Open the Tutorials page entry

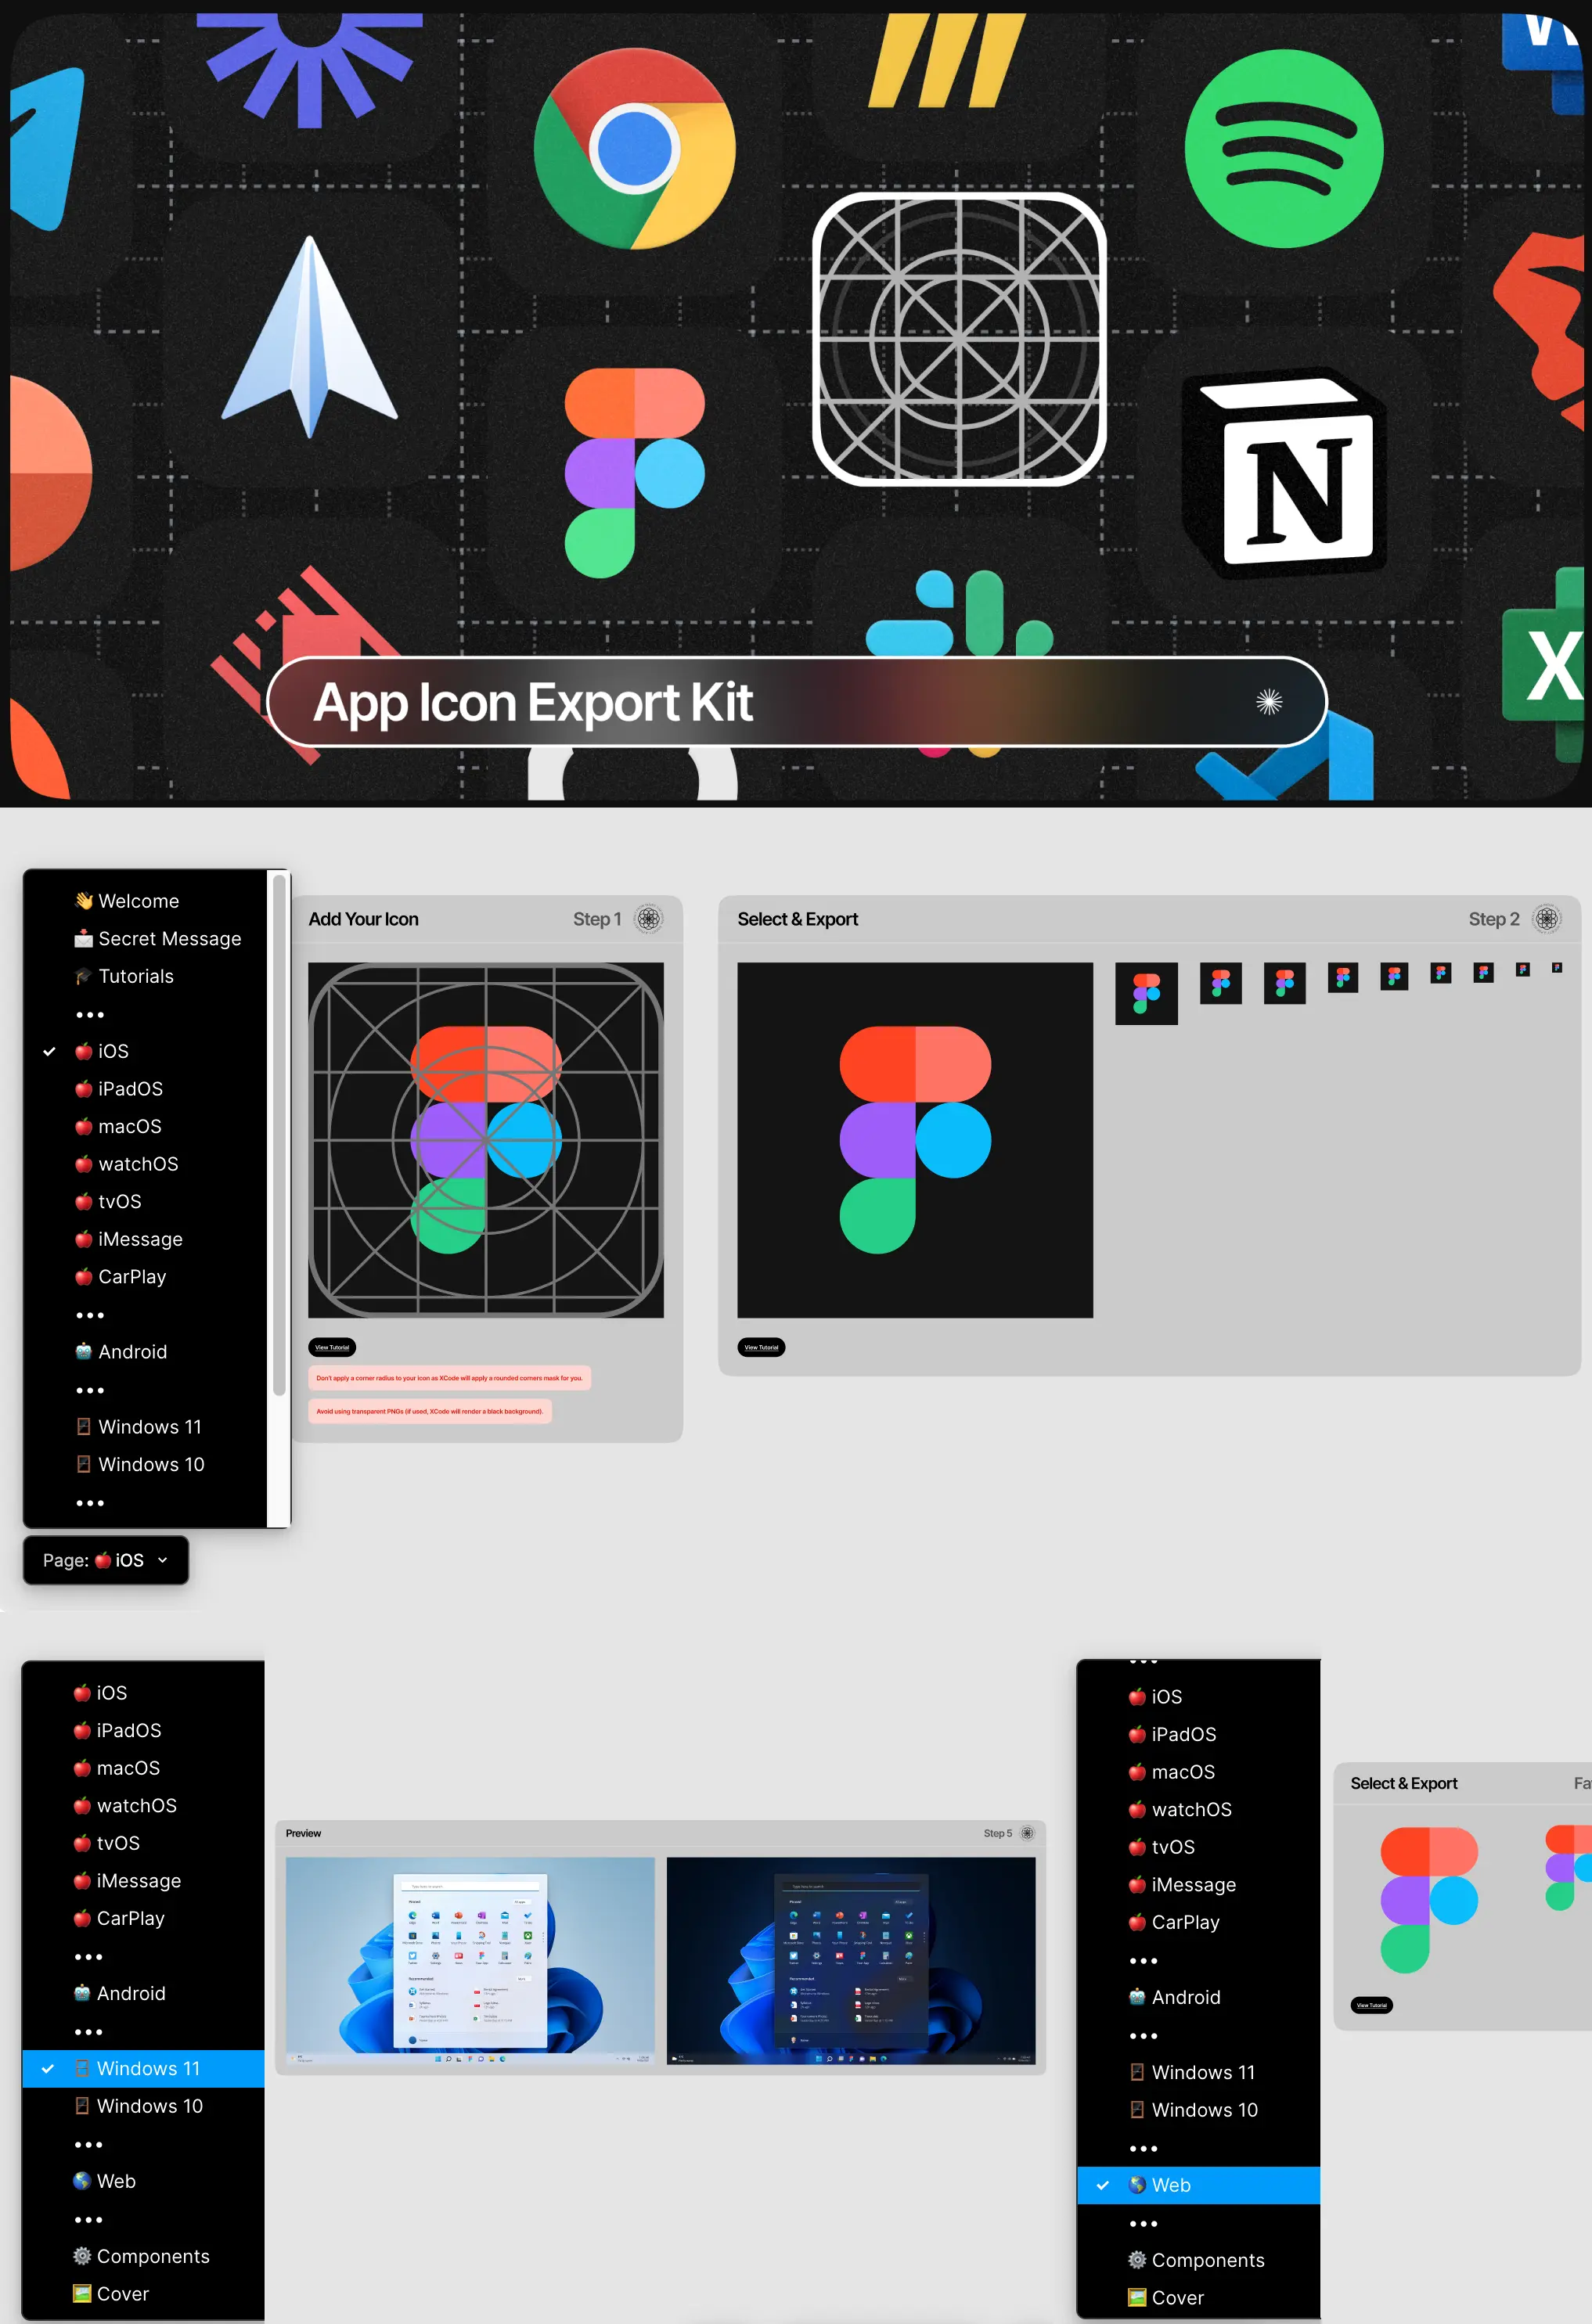[x=135, y=976]
